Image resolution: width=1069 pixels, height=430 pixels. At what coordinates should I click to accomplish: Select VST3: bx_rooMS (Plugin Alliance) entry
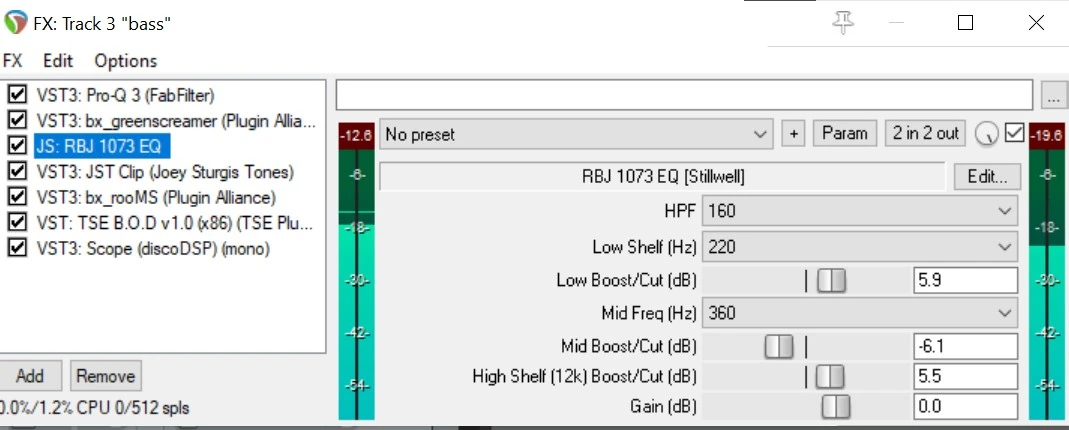156,198
